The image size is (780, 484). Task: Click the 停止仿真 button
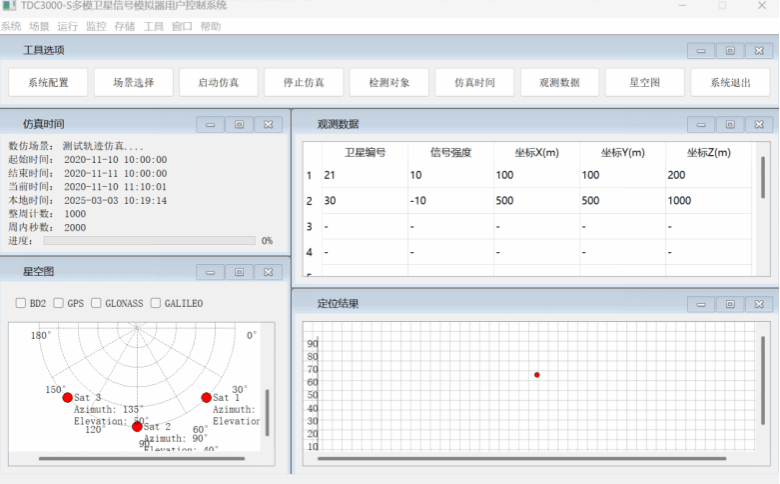click(304, 83)
